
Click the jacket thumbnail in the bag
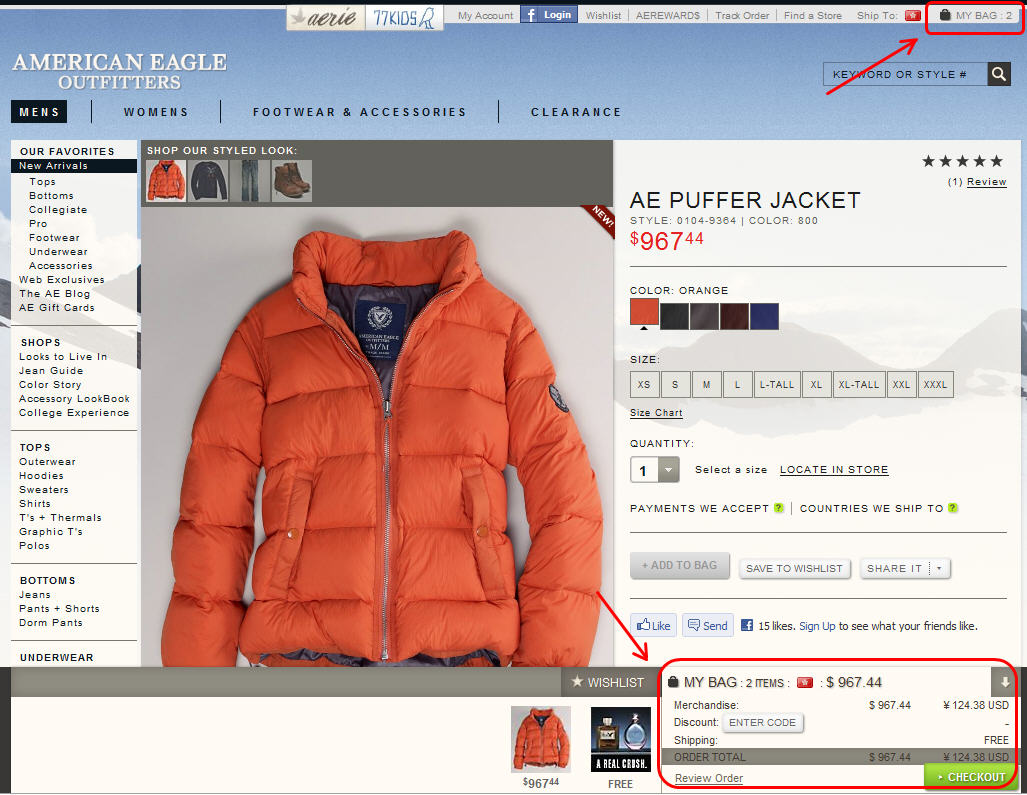[540, 739]
